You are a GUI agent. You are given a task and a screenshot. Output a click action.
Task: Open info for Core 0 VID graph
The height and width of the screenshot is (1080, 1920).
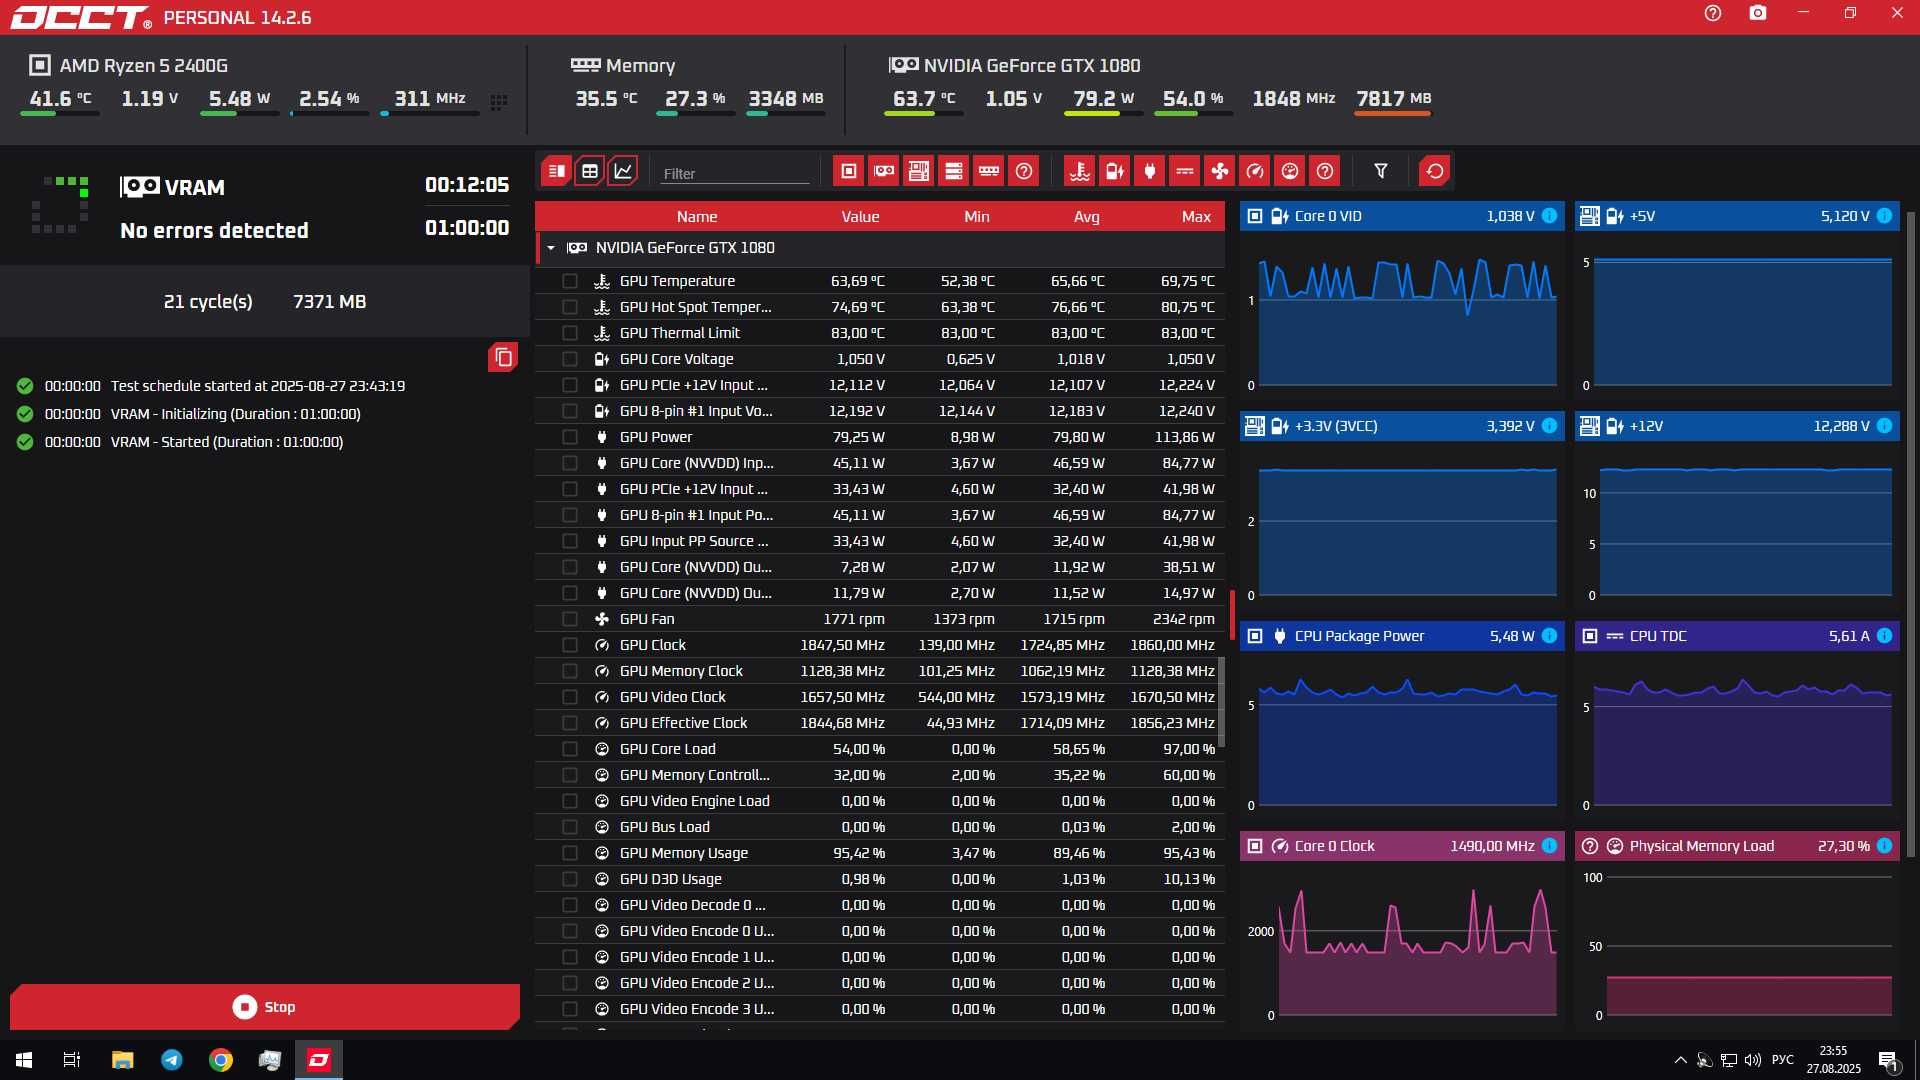[x=1549, y=216]
